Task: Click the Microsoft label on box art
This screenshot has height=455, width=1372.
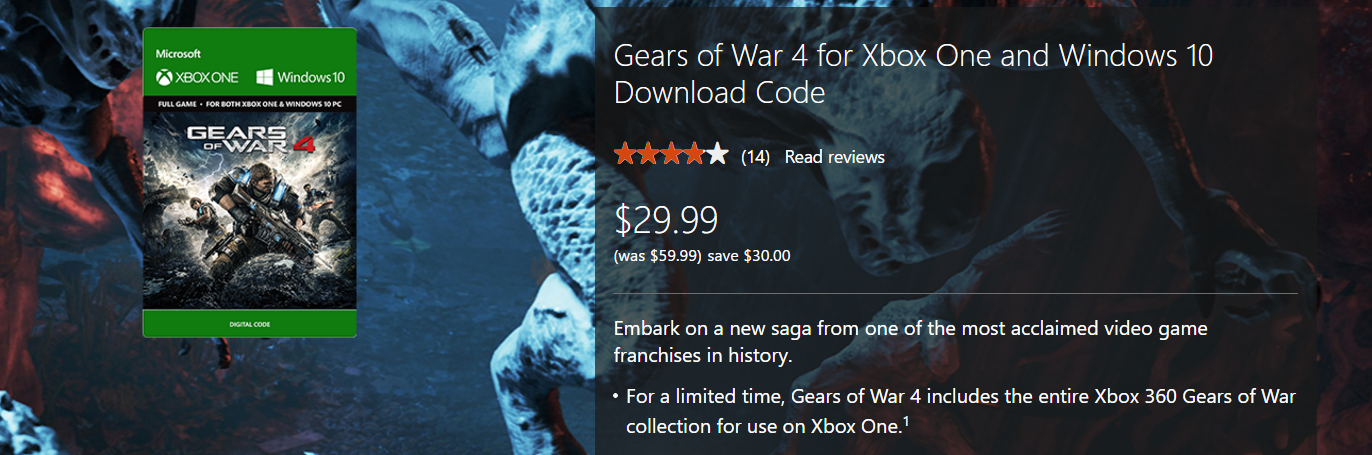Action: 178,53
